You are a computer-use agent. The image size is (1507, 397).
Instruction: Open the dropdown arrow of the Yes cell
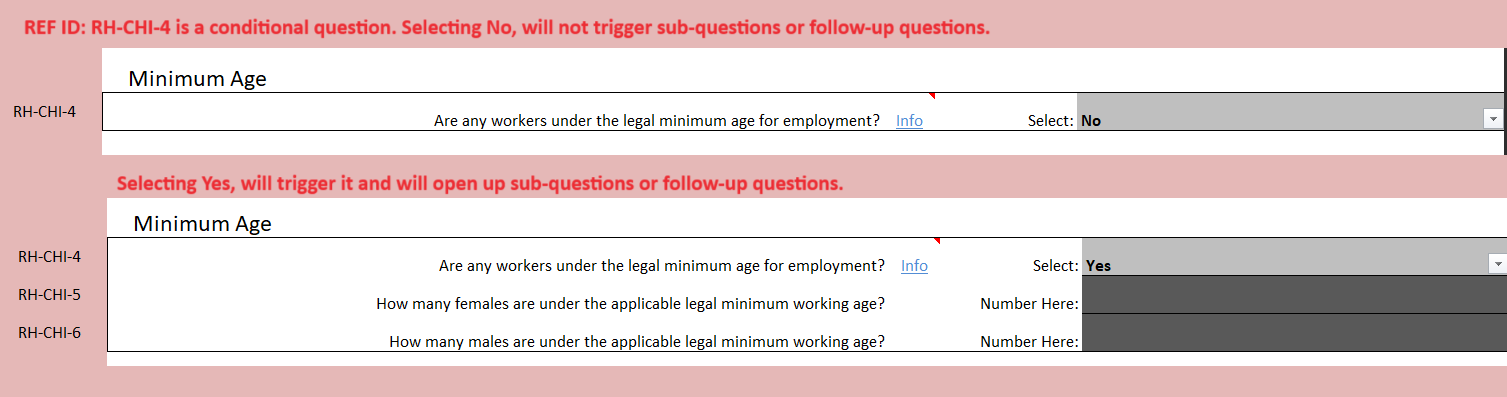[x=1497, y=264]
